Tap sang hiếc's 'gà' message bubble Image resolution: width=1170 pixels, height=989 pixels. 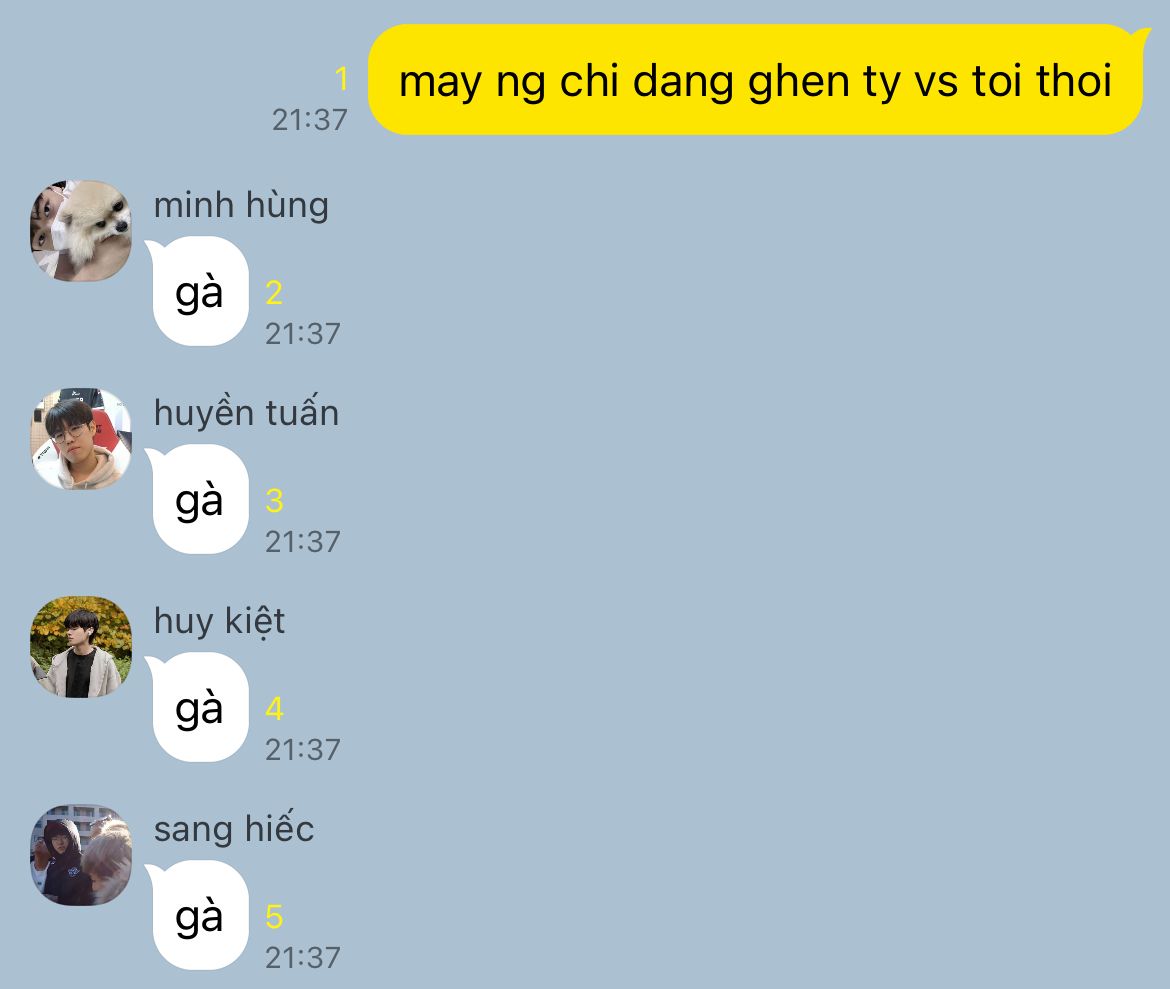pos(198,916)
